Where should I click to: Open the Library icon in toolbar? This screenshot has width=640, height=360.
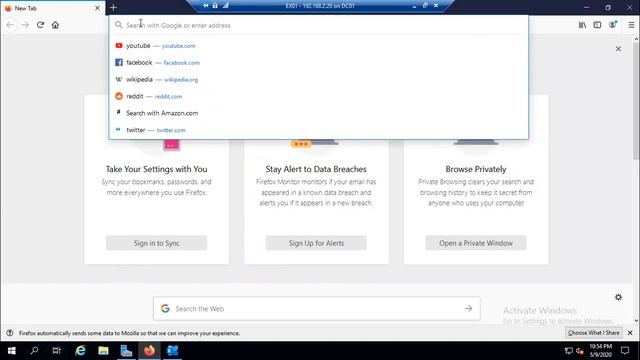(x=582, y=25)
